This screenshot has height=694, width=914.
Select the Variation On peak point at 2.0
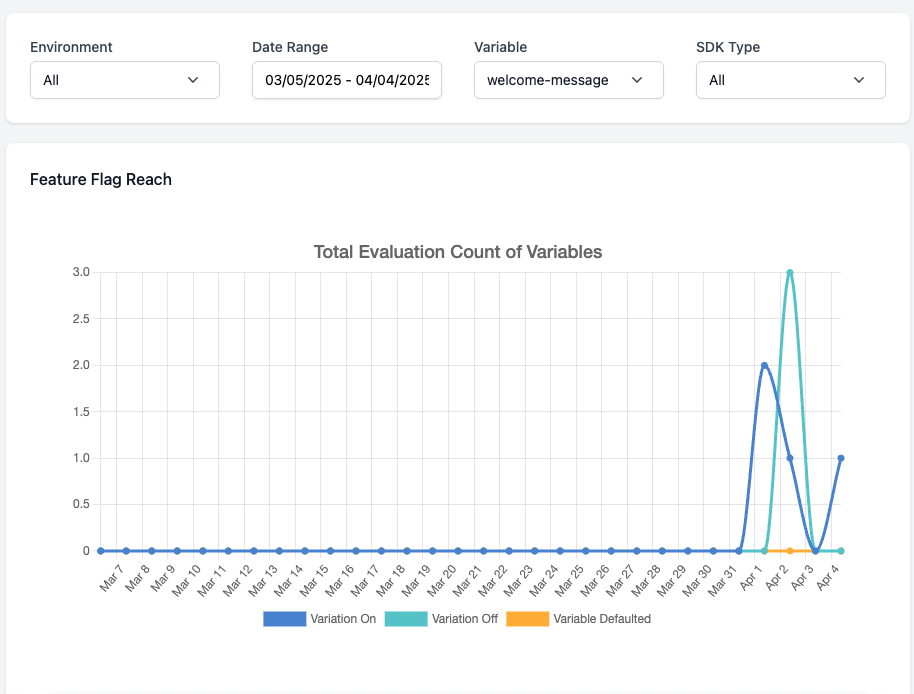pos(764,365)
